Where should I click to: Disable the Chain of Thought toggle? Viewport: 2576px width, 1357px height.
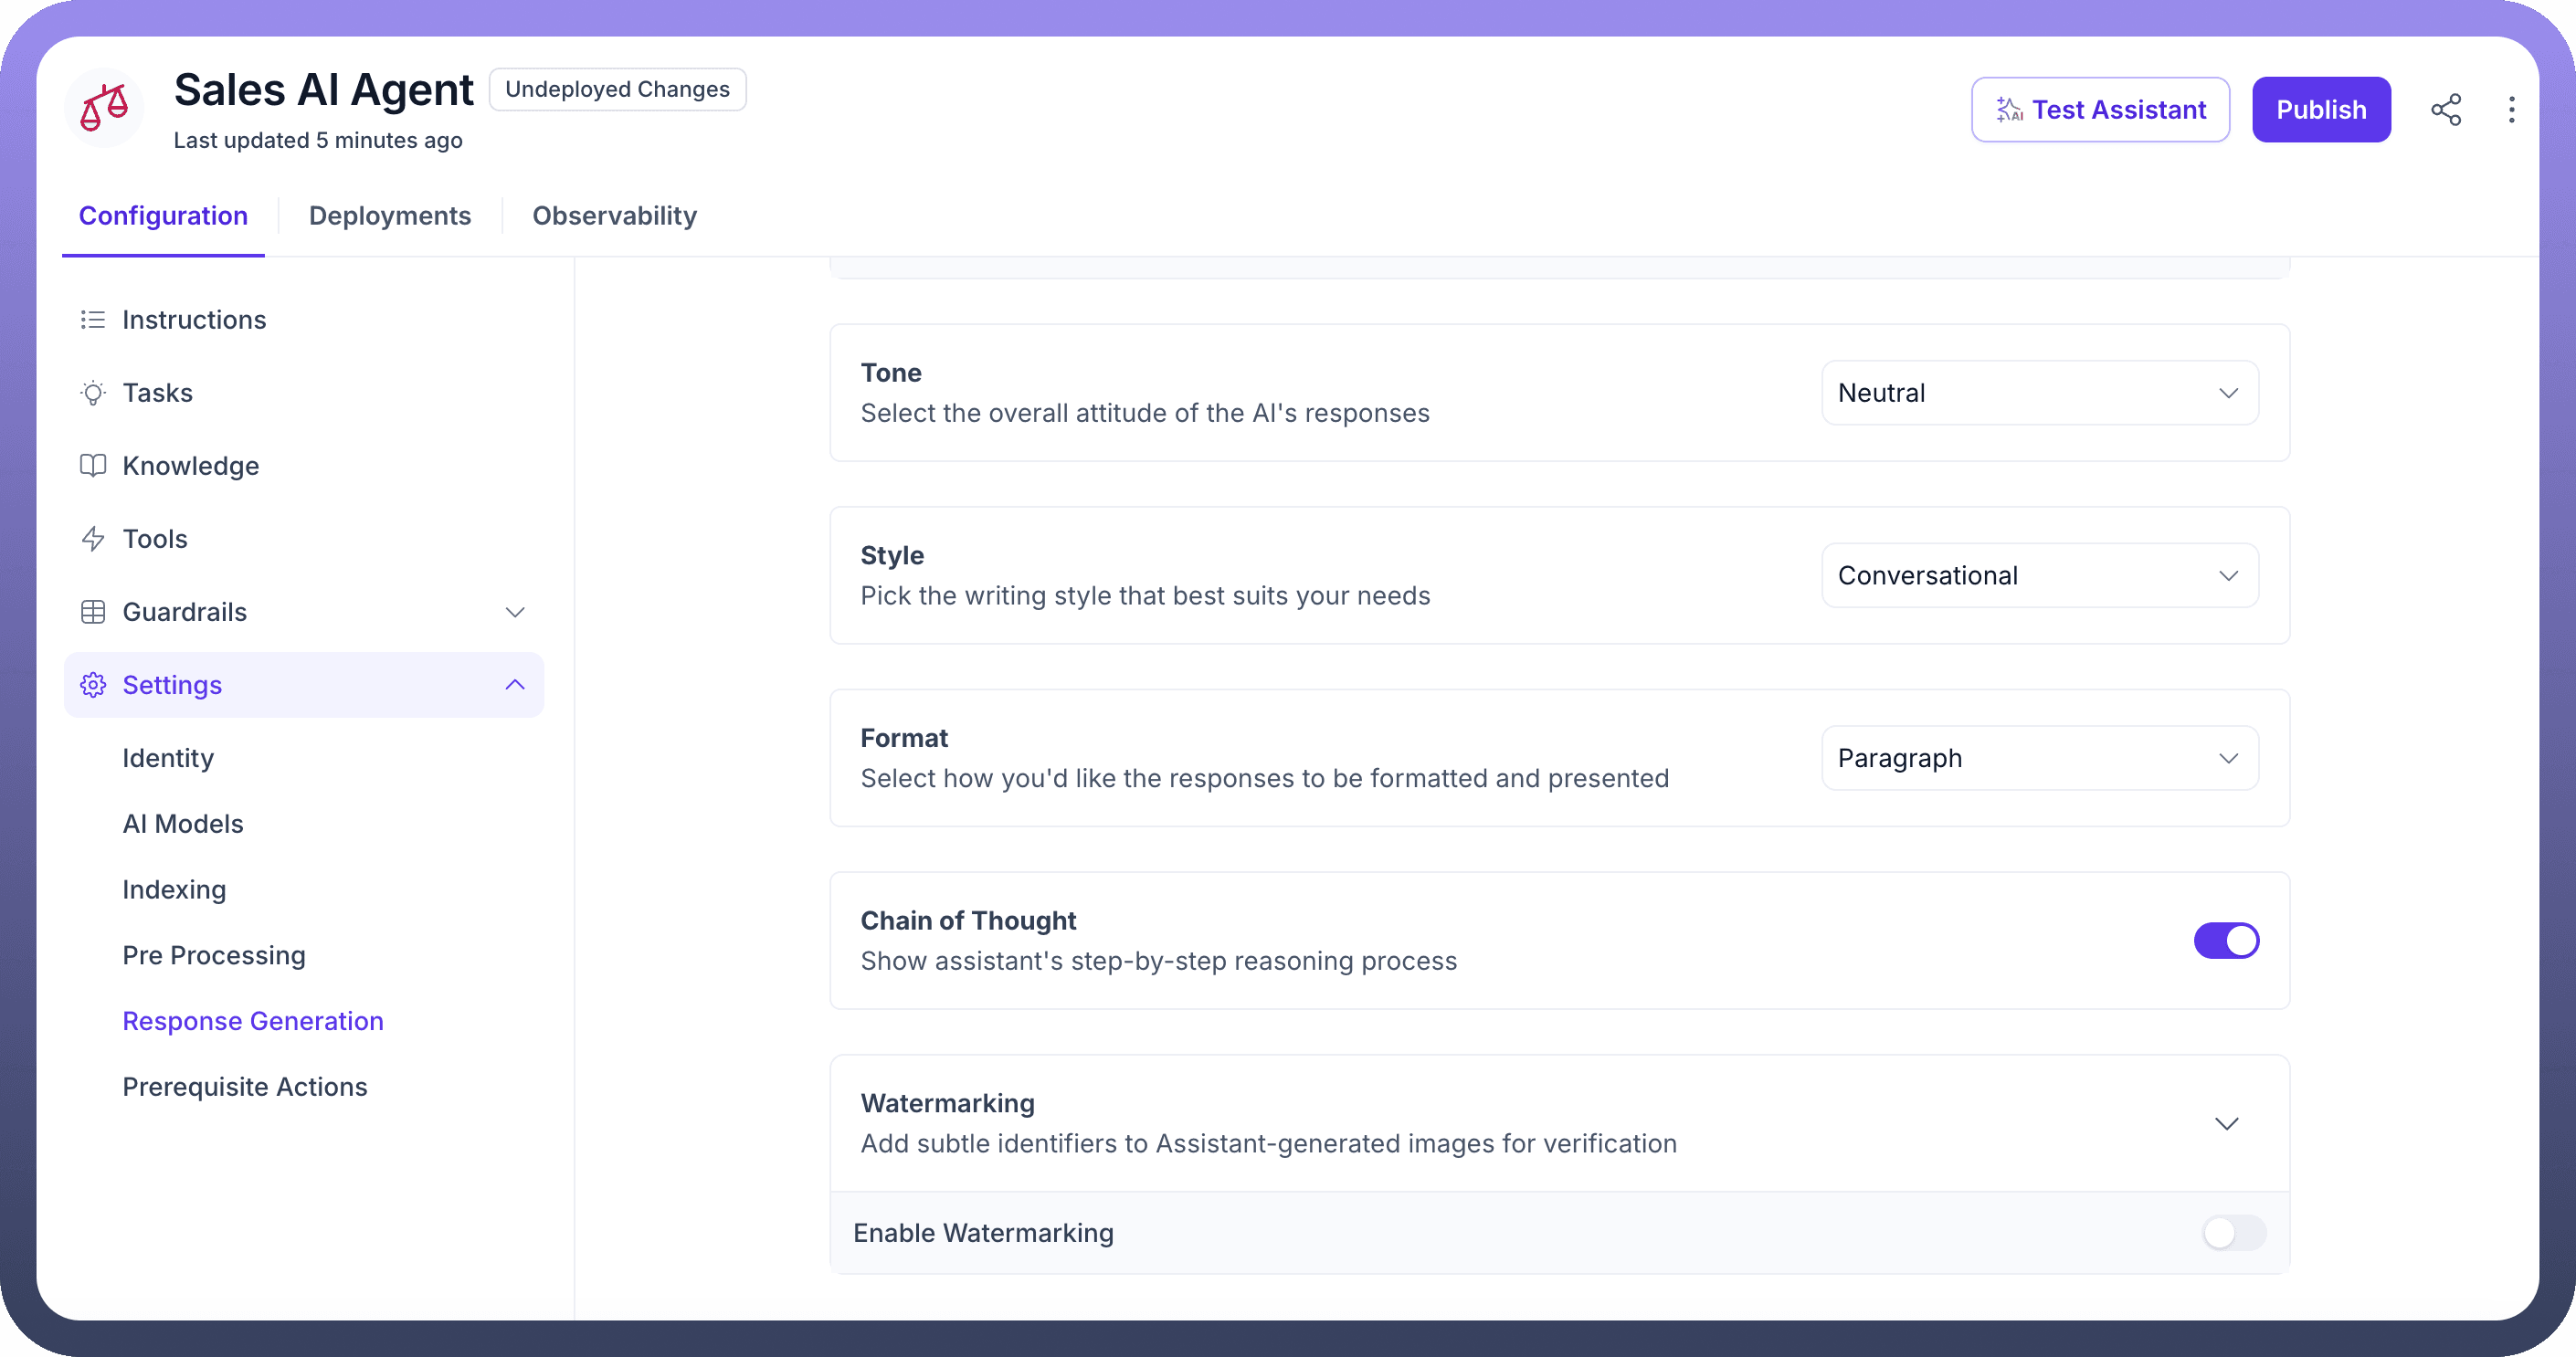coord(2226,940)
